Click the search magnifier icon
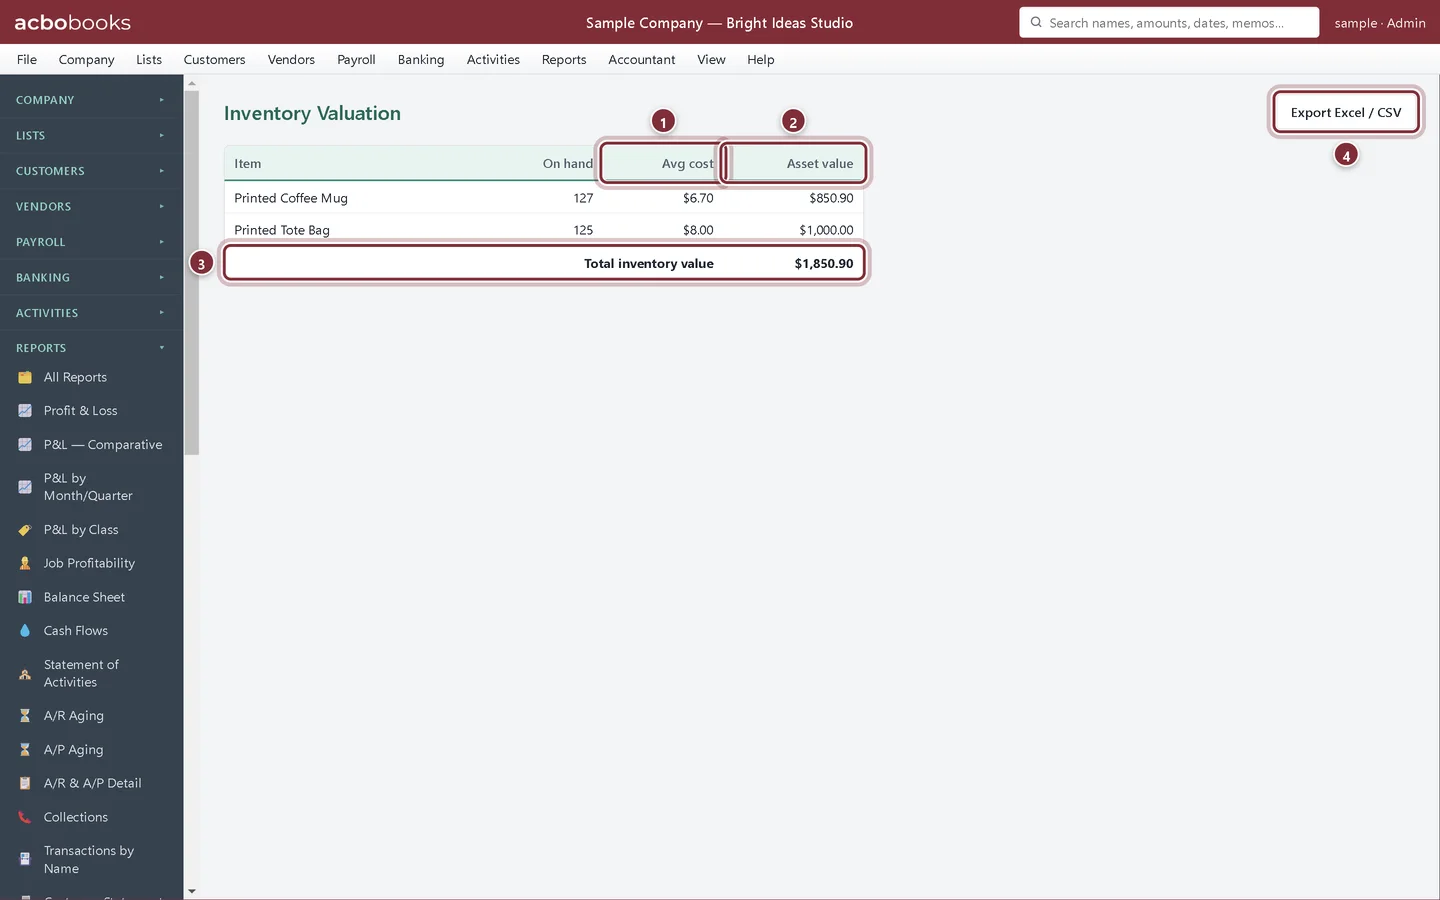This screenshot has width=1440, height=900. (1036, 22)
